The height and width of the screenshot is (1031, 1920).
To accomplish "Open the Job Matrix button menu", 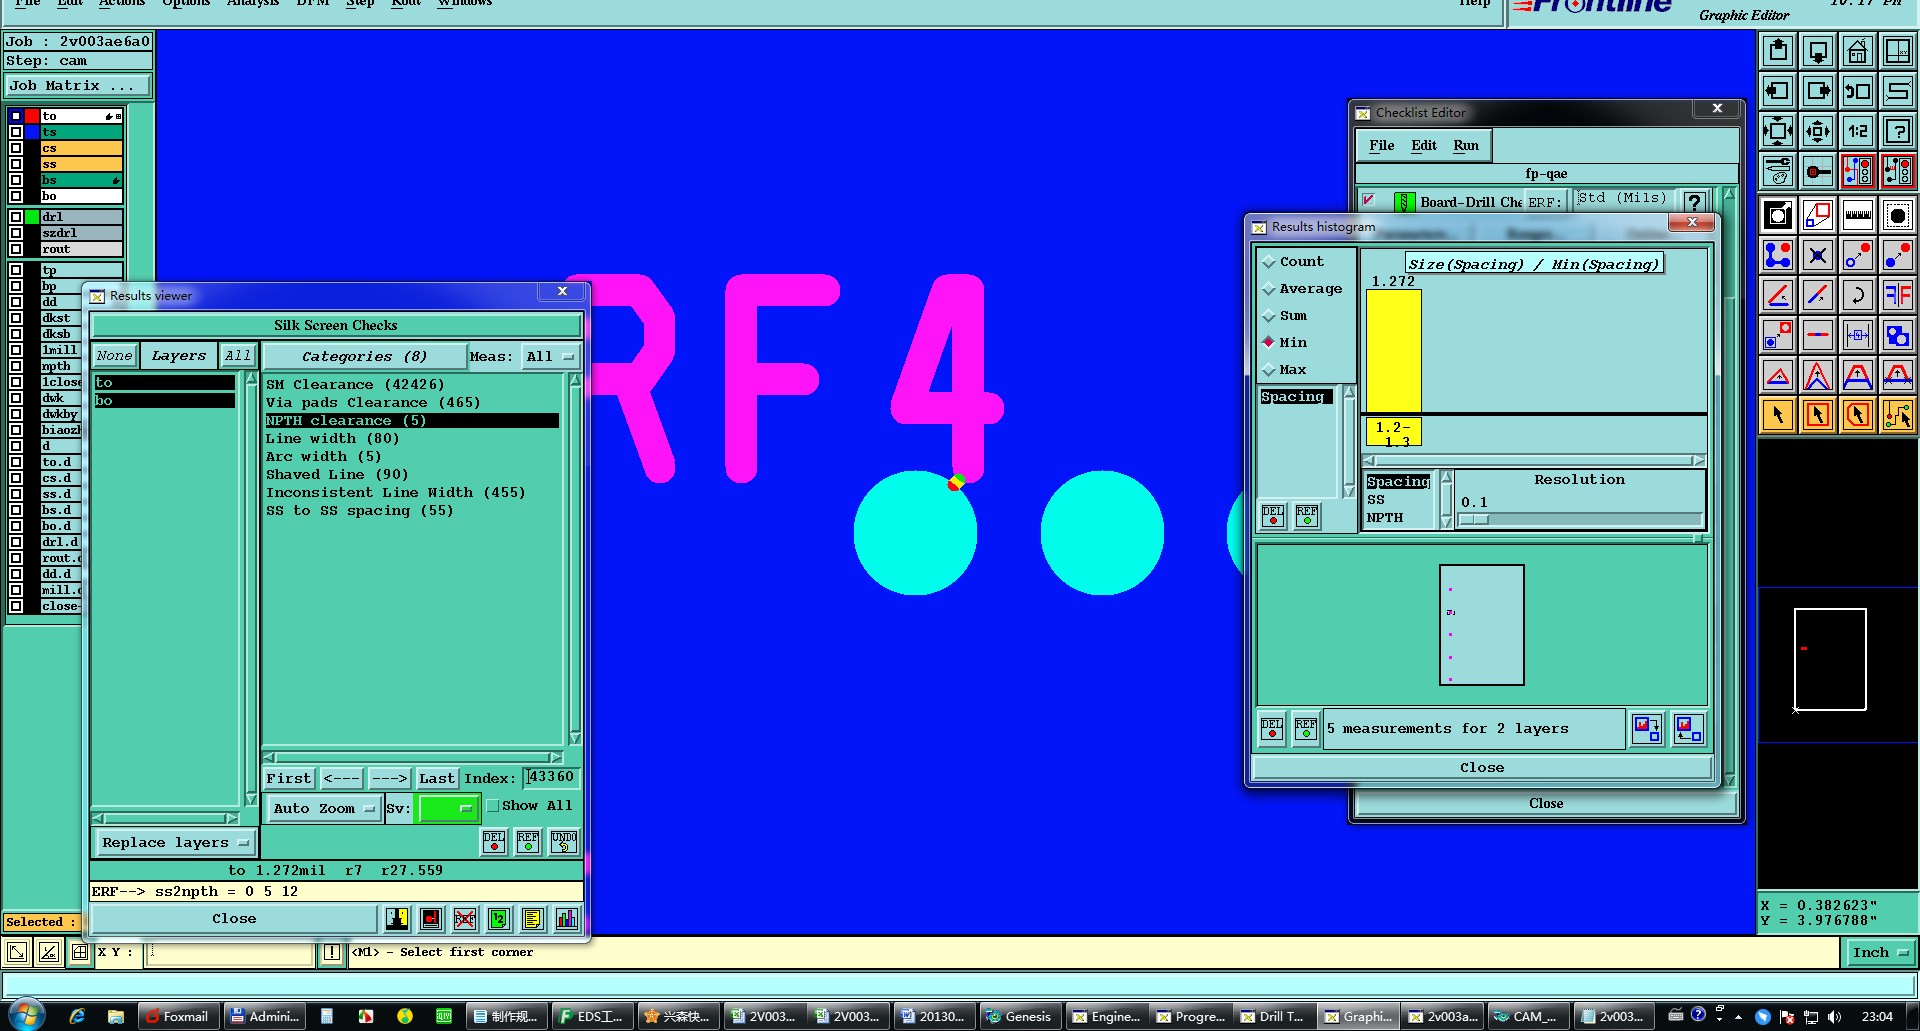I will coord(78,86).
